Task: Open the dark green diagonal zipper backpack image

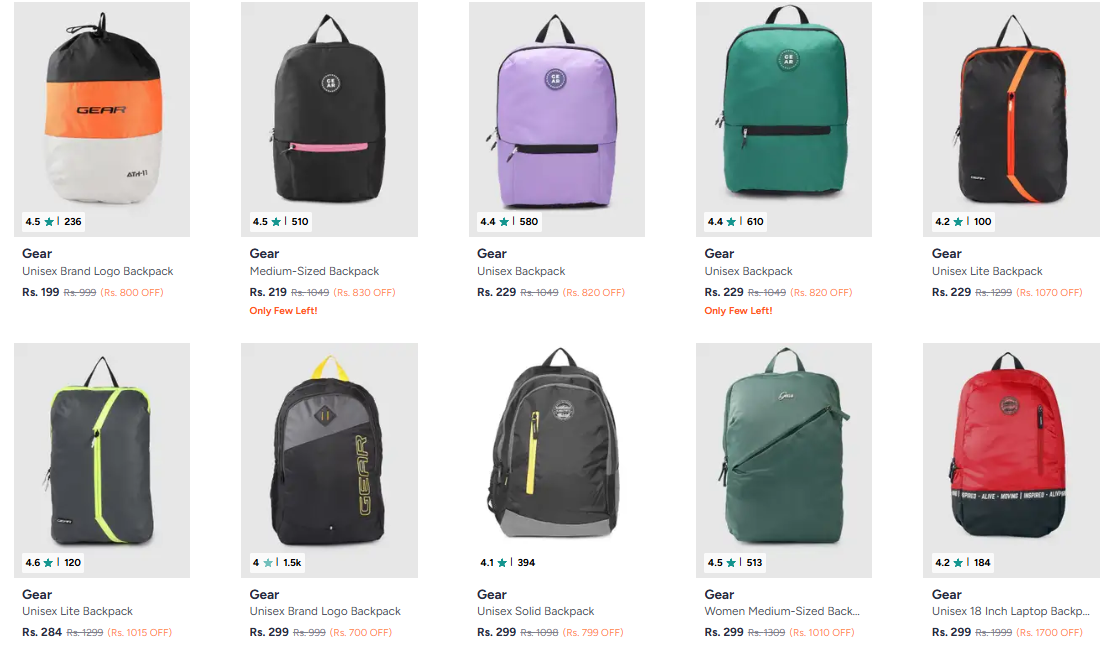Action: click(x=784, y=460)
